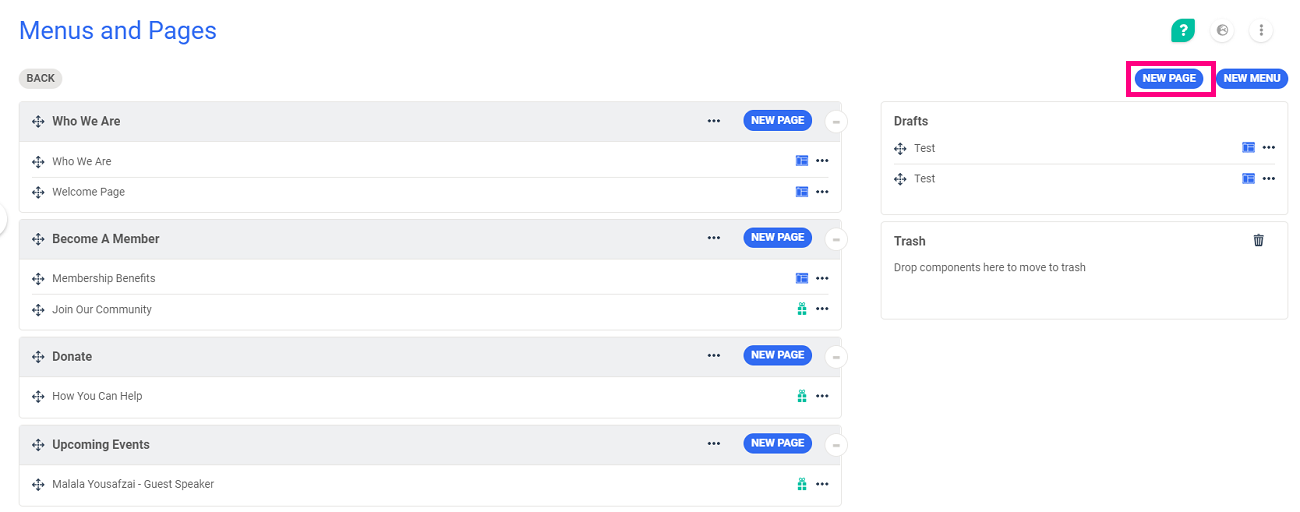Screen dimensions: 1300x512
Task: Click the drag handle for Donate menu
Action: tap(38, 357)
